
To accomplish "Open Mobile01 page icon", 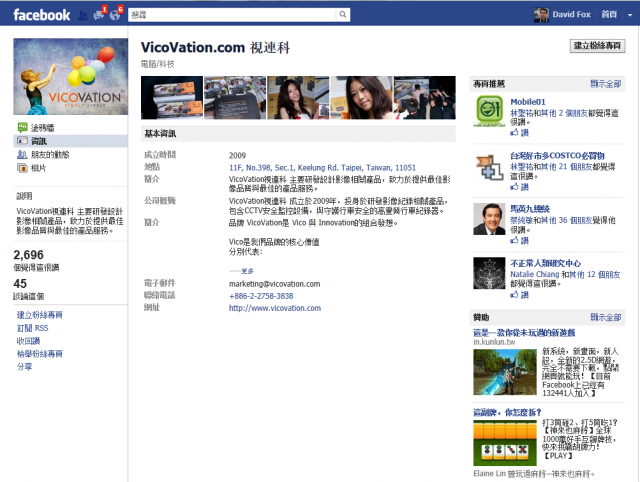I will coord(489,111).
